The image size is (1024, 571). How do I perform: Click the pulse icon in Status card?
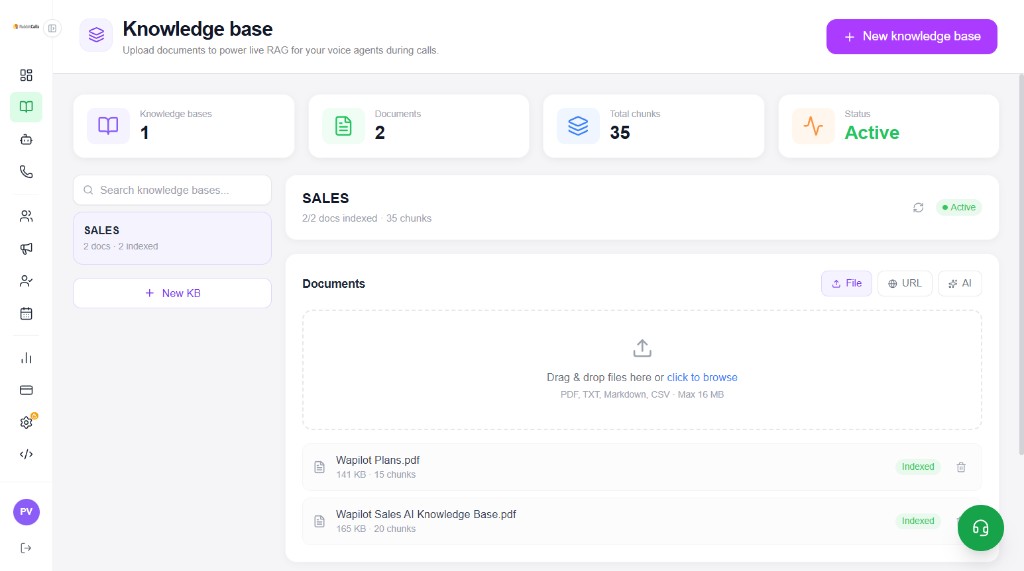[813, 125]
